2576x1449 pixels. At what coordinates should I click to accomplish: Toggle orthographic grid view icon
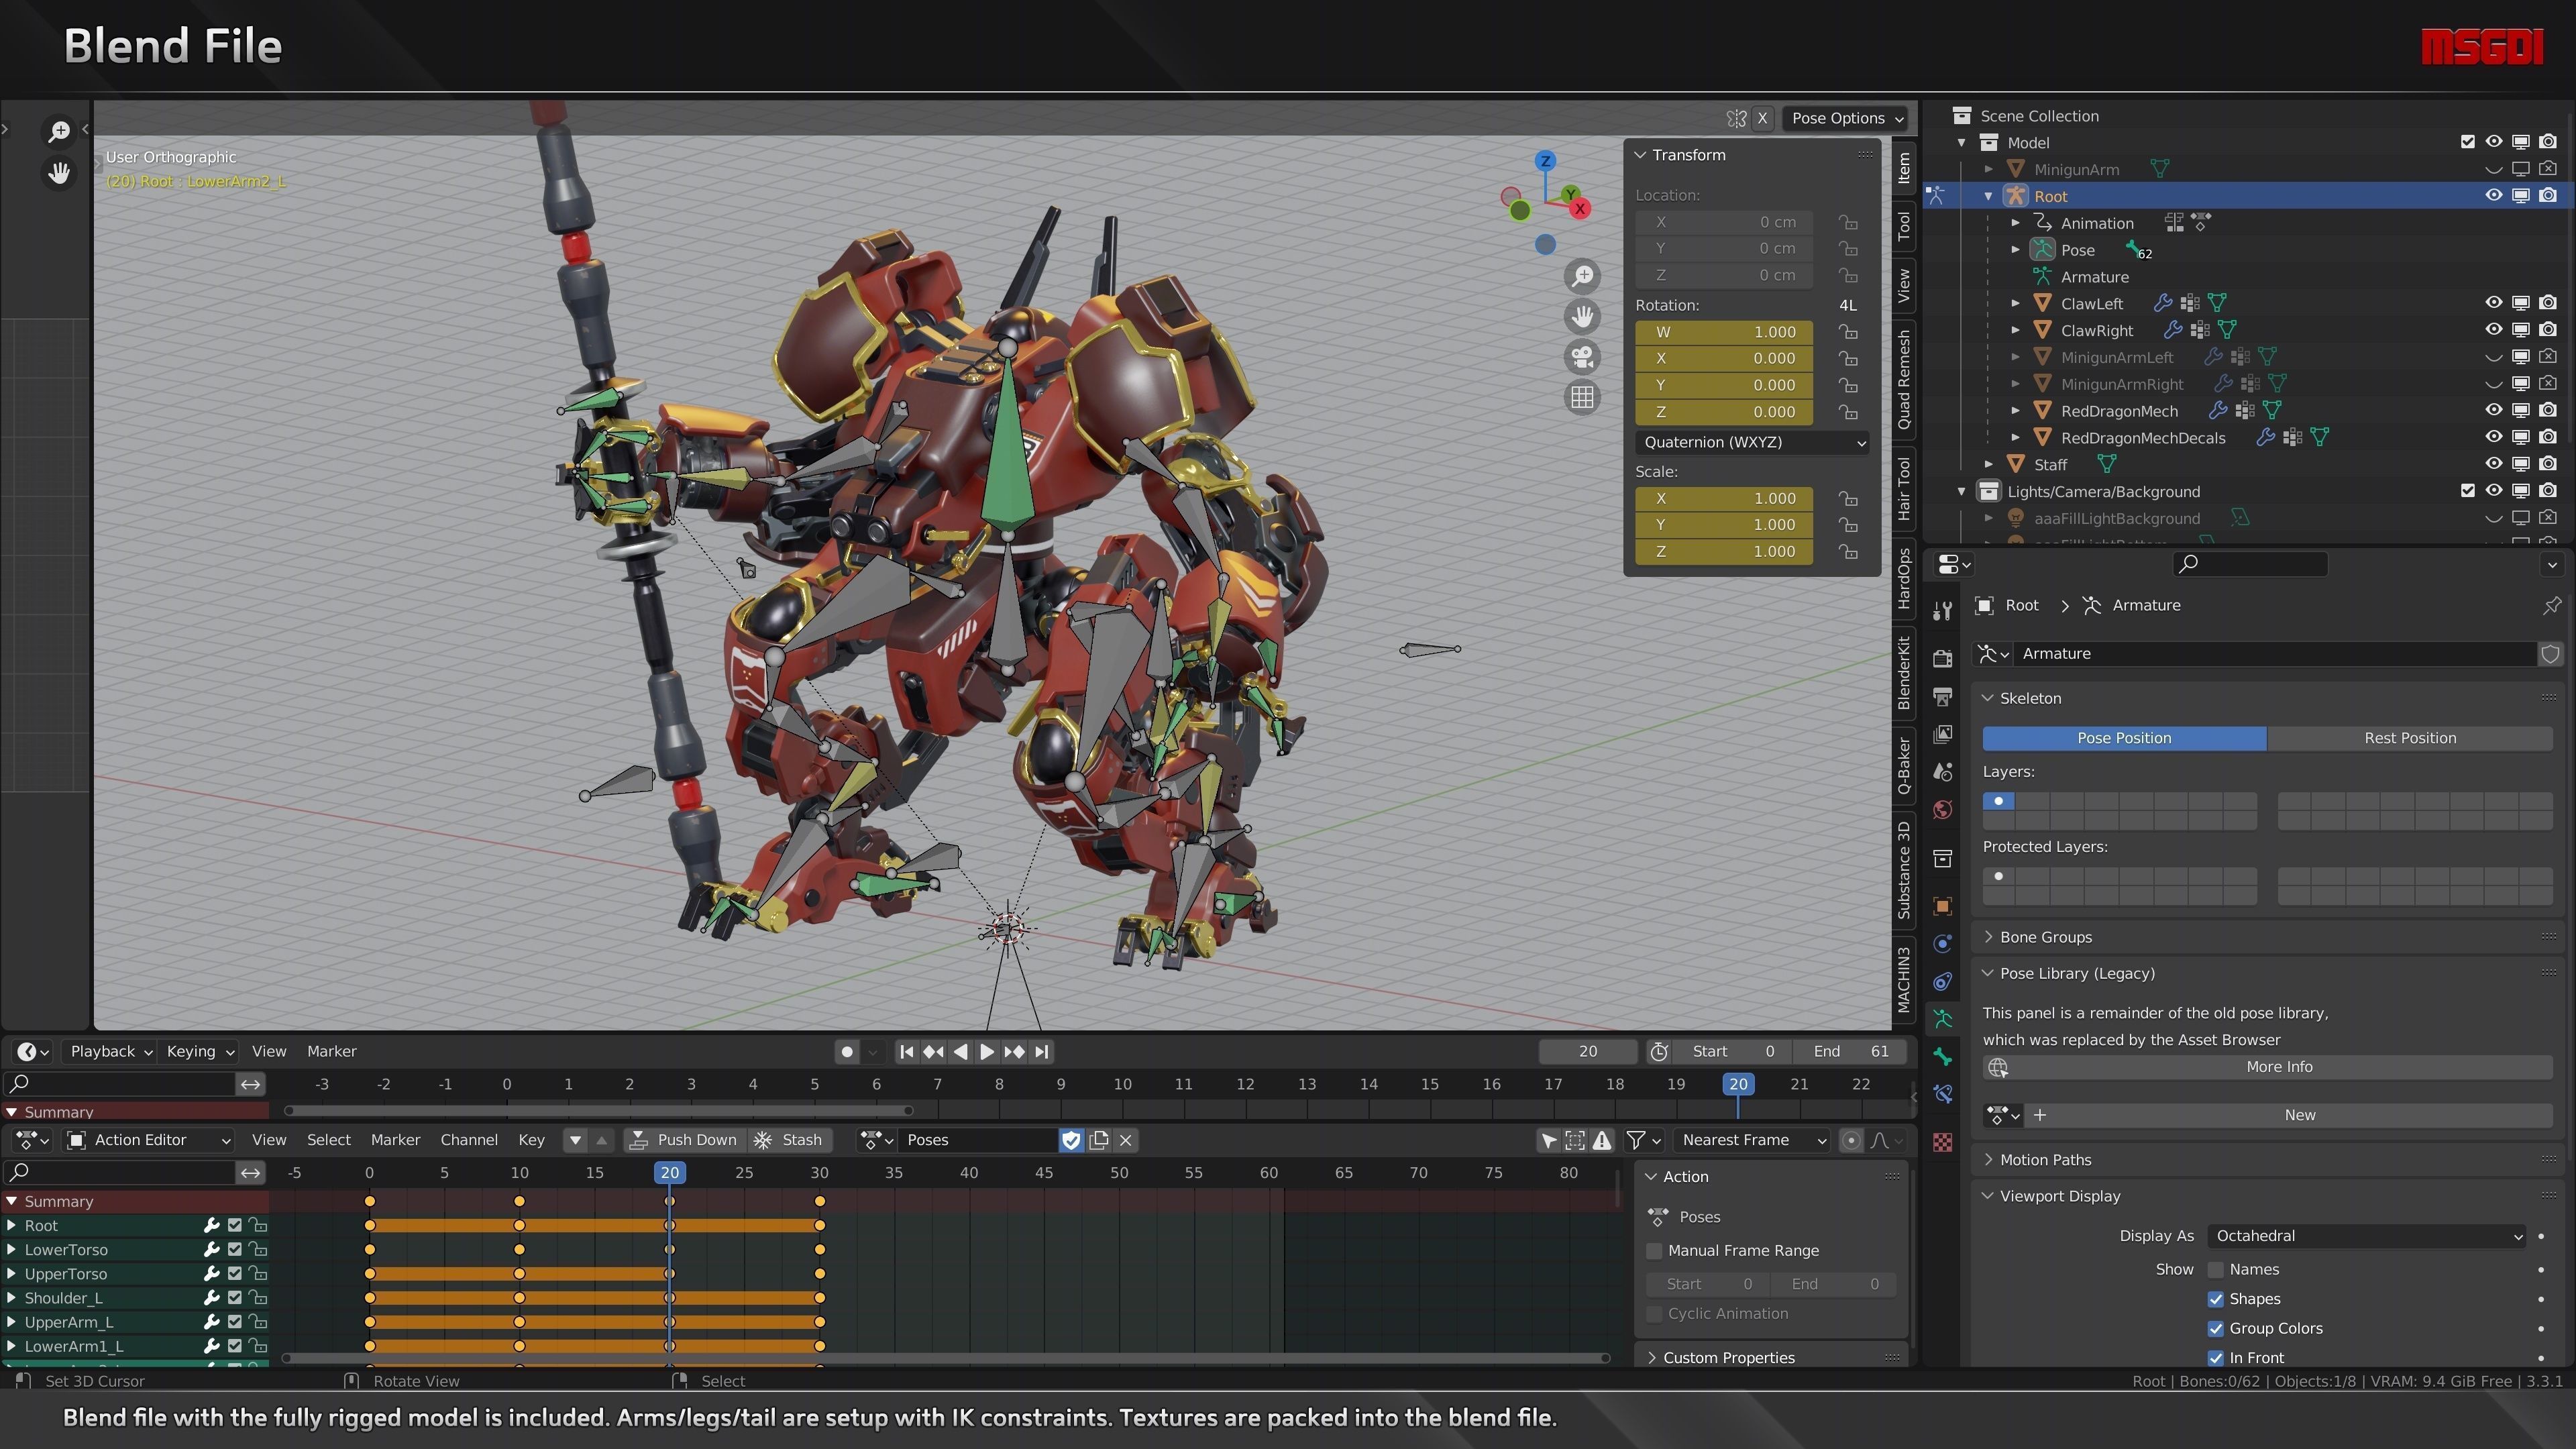(x=1582, y=398)
